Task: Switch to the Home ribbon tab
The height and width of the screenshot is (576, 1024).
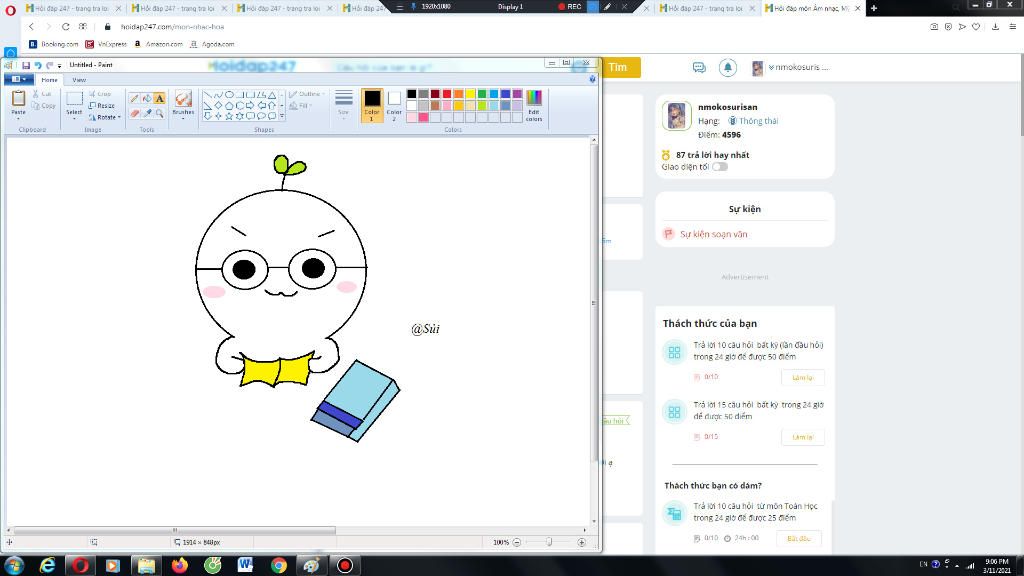Action: pos(49,80)
